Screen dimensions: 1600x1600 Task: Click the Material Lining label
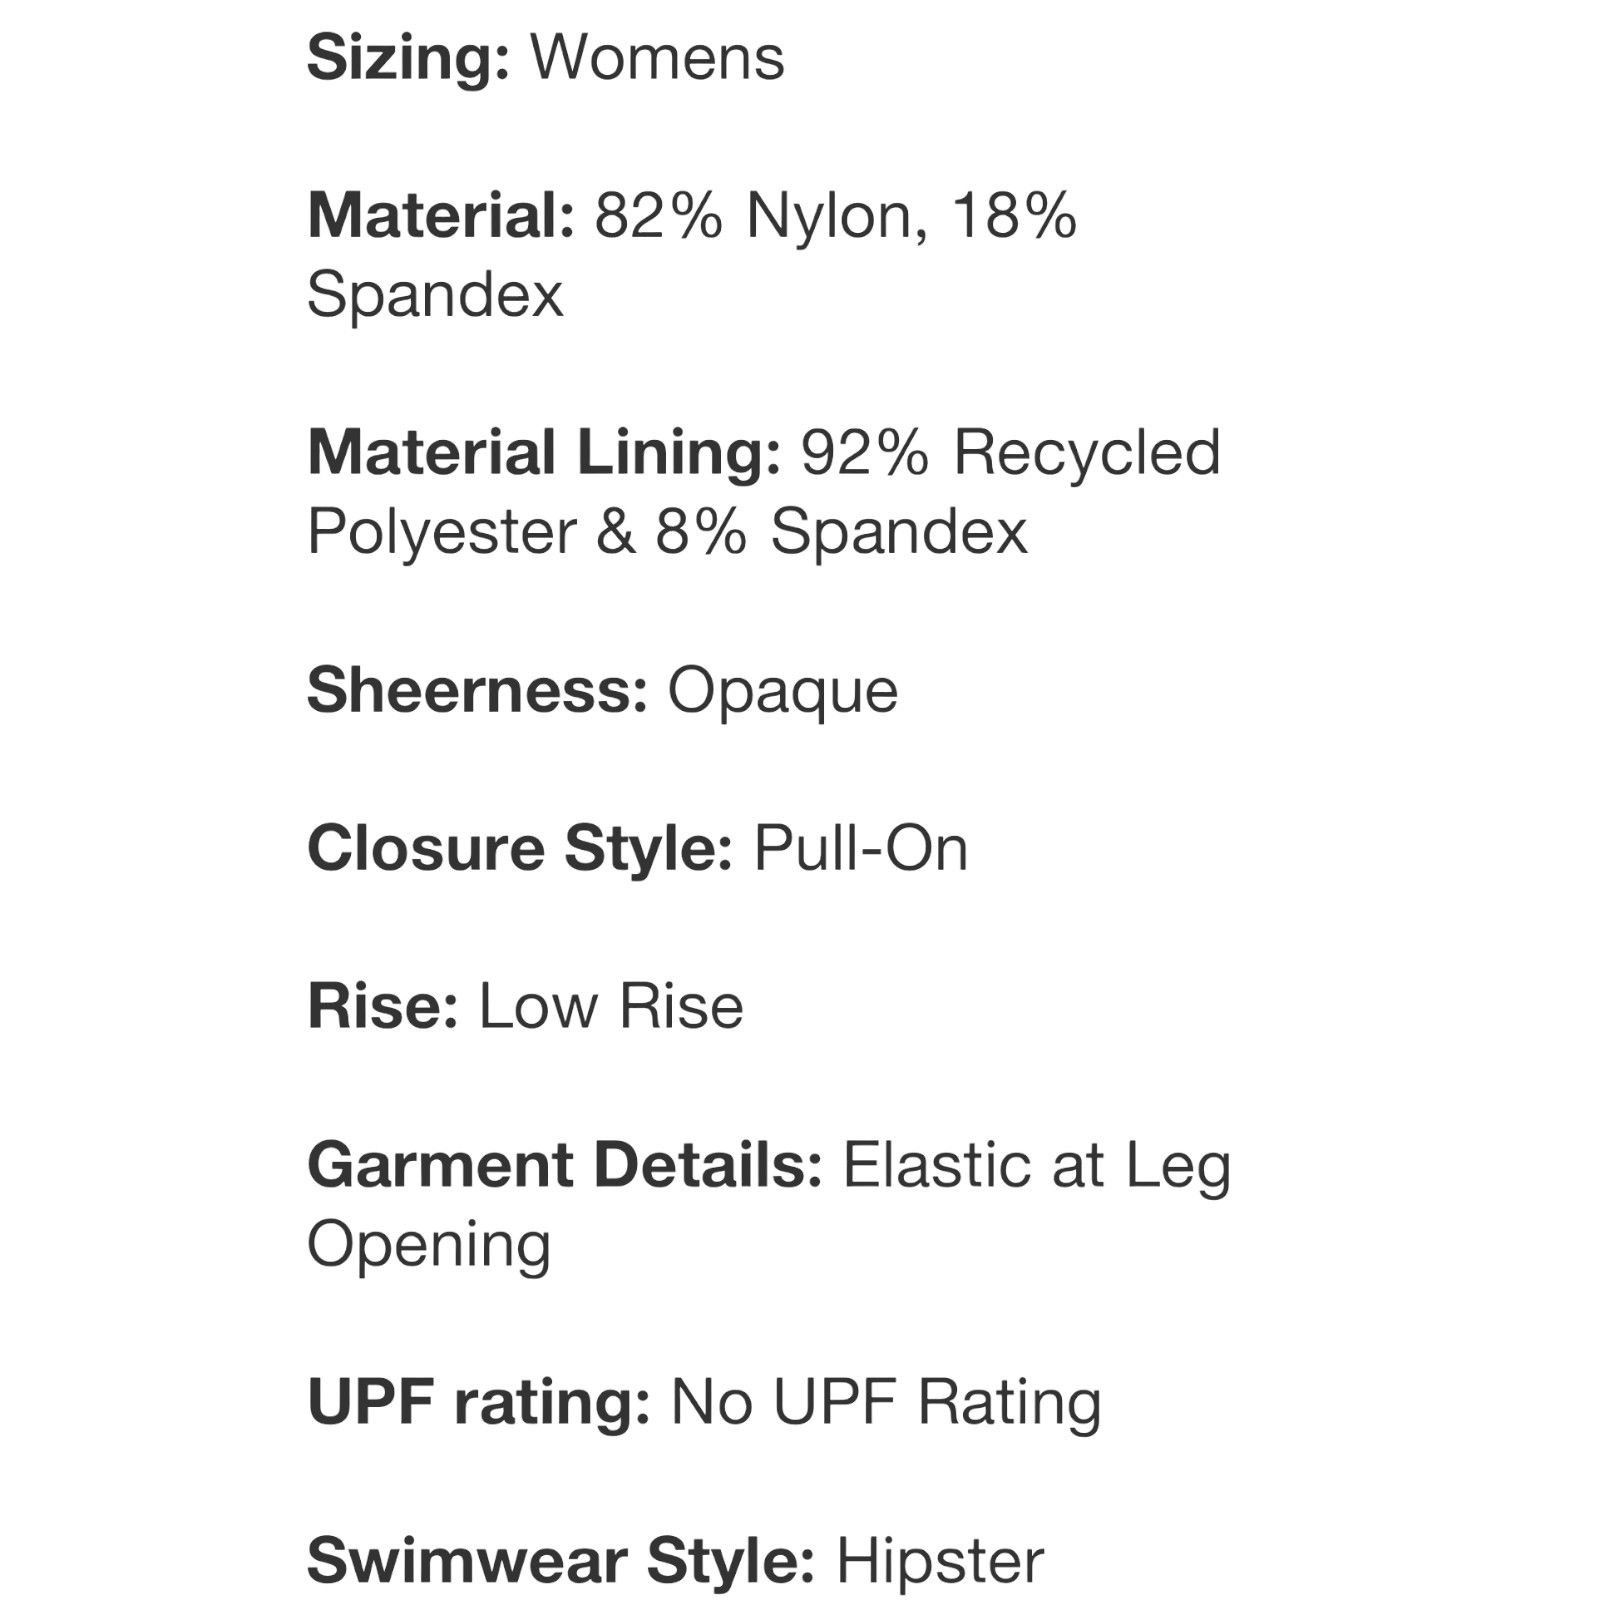pos(544,453)
